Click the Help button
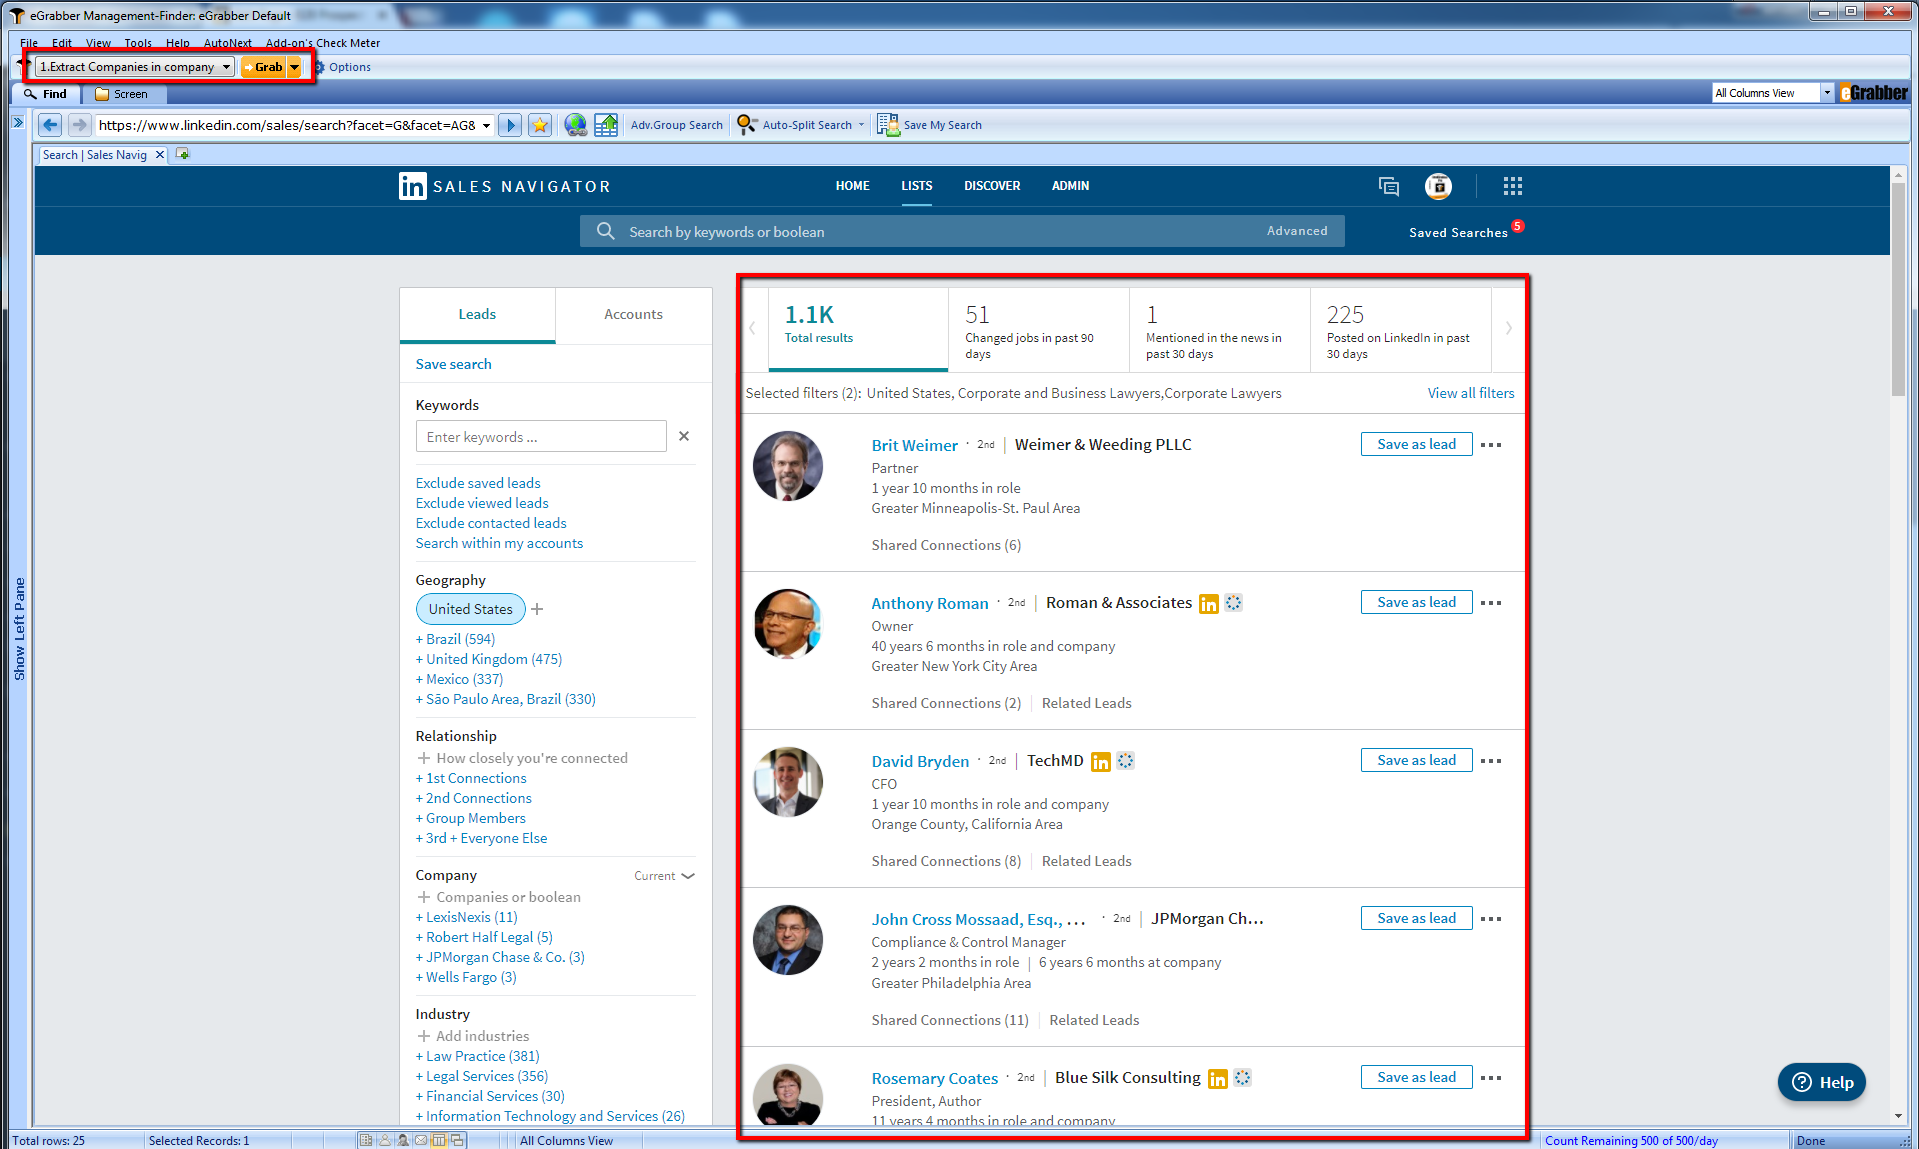This screenshot has width=1919, height=1149. click(x=1822, y=1082)
